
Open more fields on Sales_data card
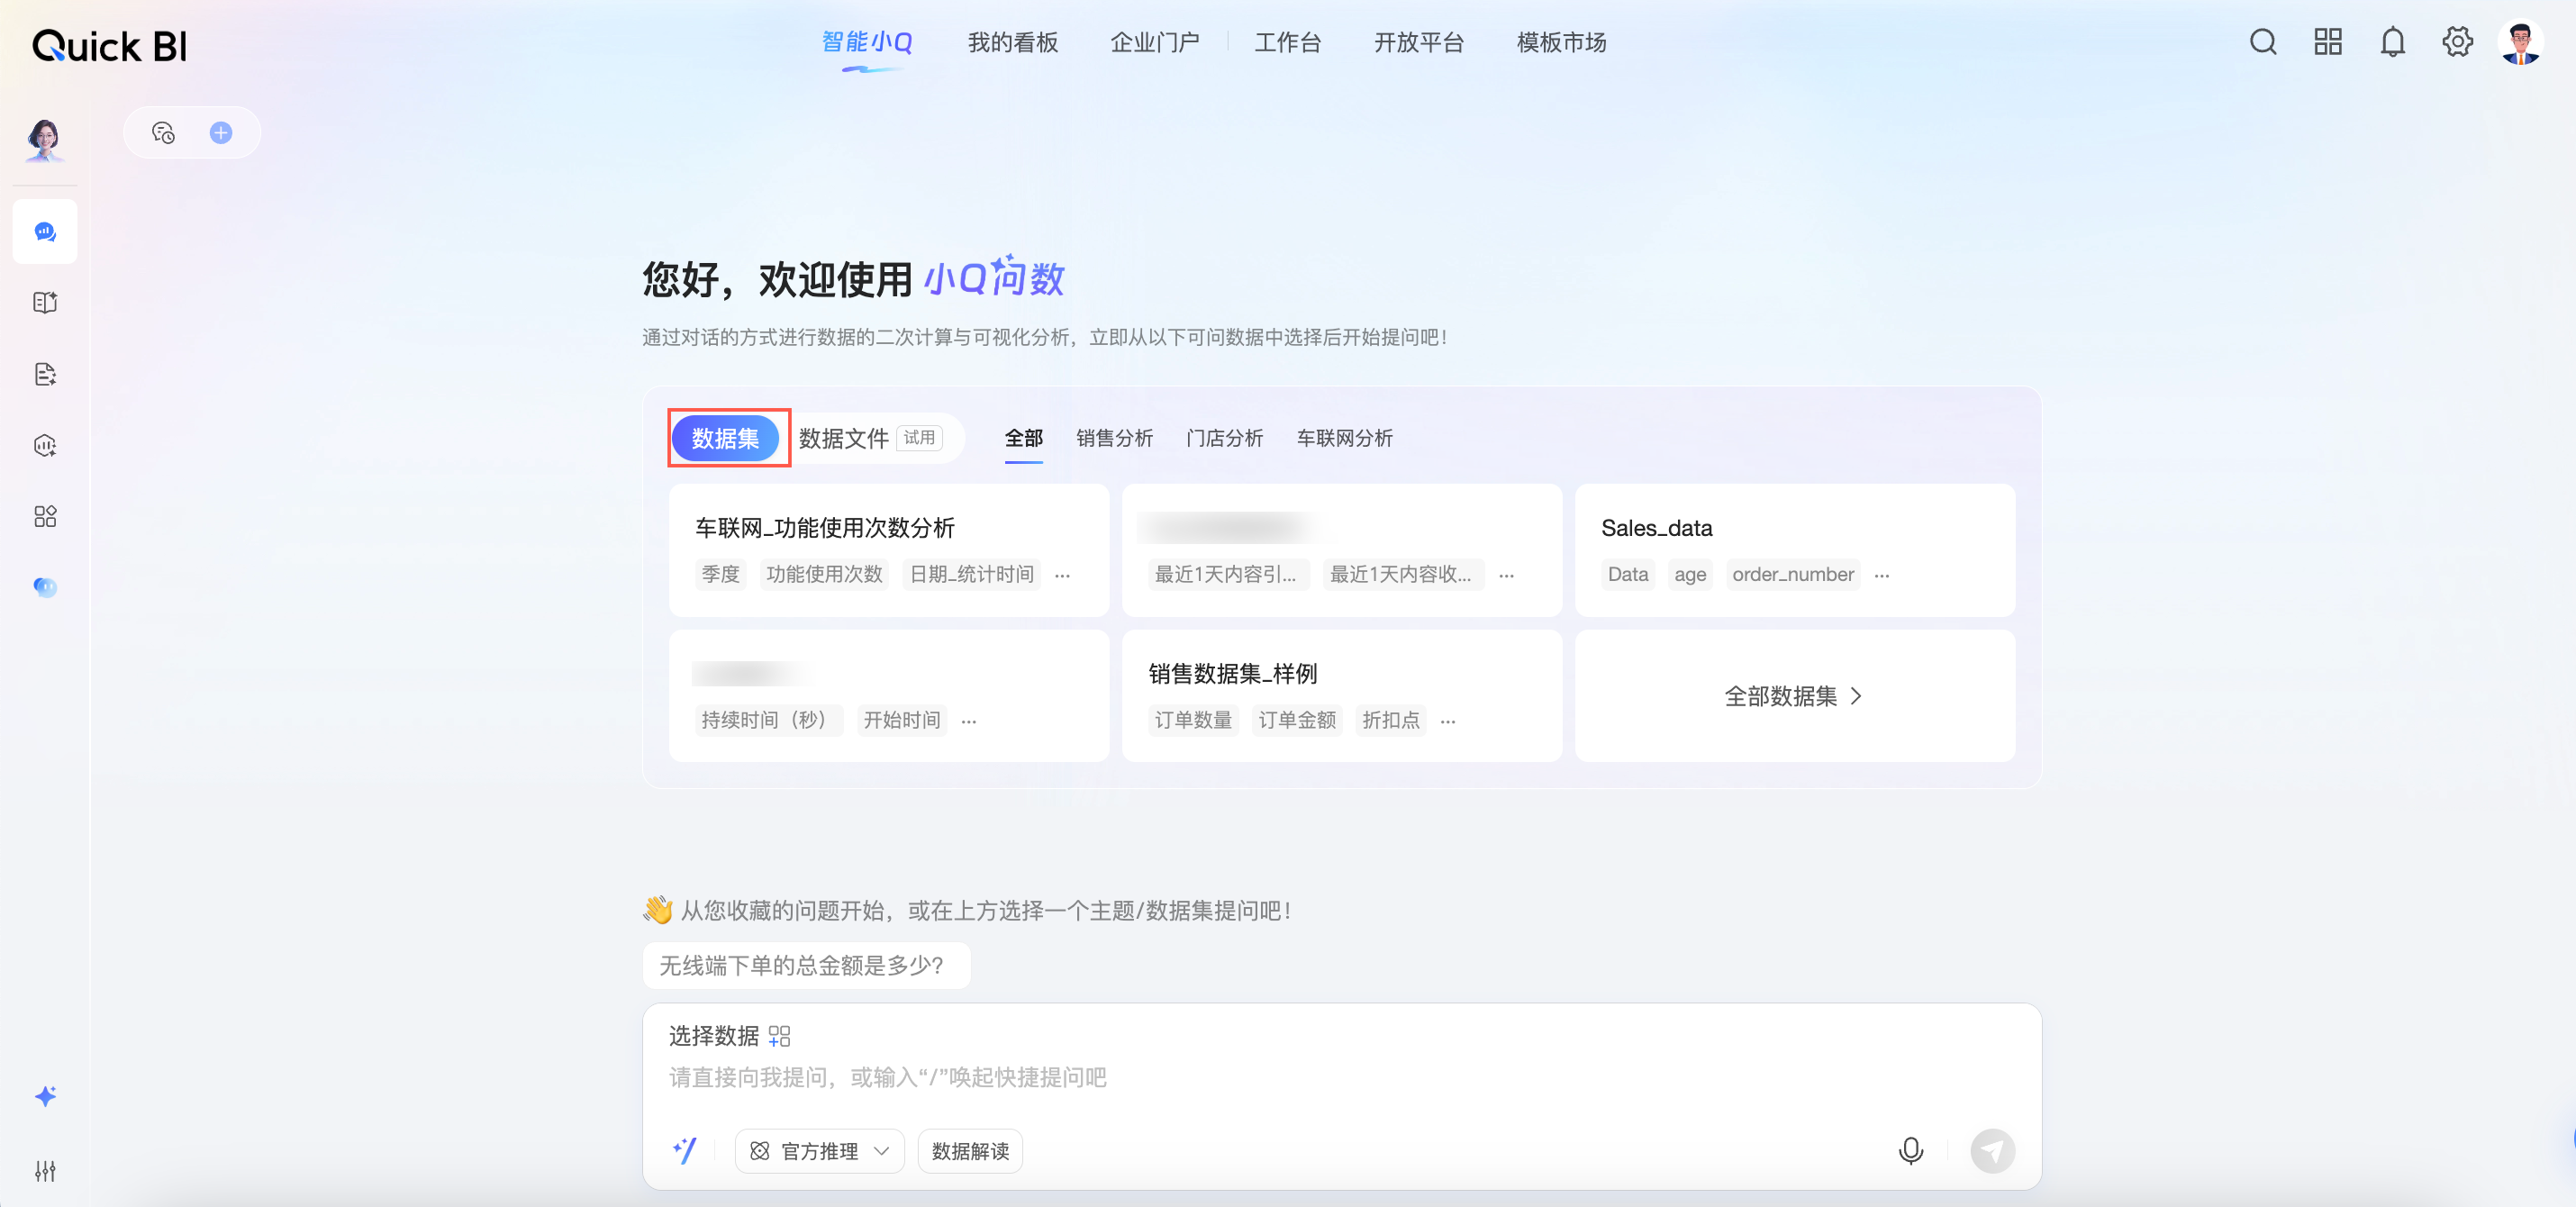point(1882,575)
